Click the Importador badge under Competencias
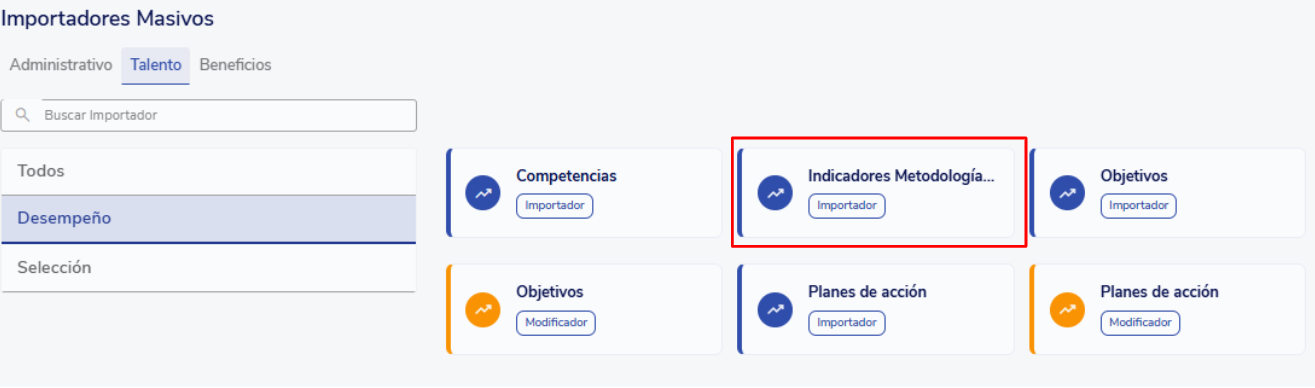Image resolution: width=1315 pixels, height=388 pixels. [x=555, y=206]
